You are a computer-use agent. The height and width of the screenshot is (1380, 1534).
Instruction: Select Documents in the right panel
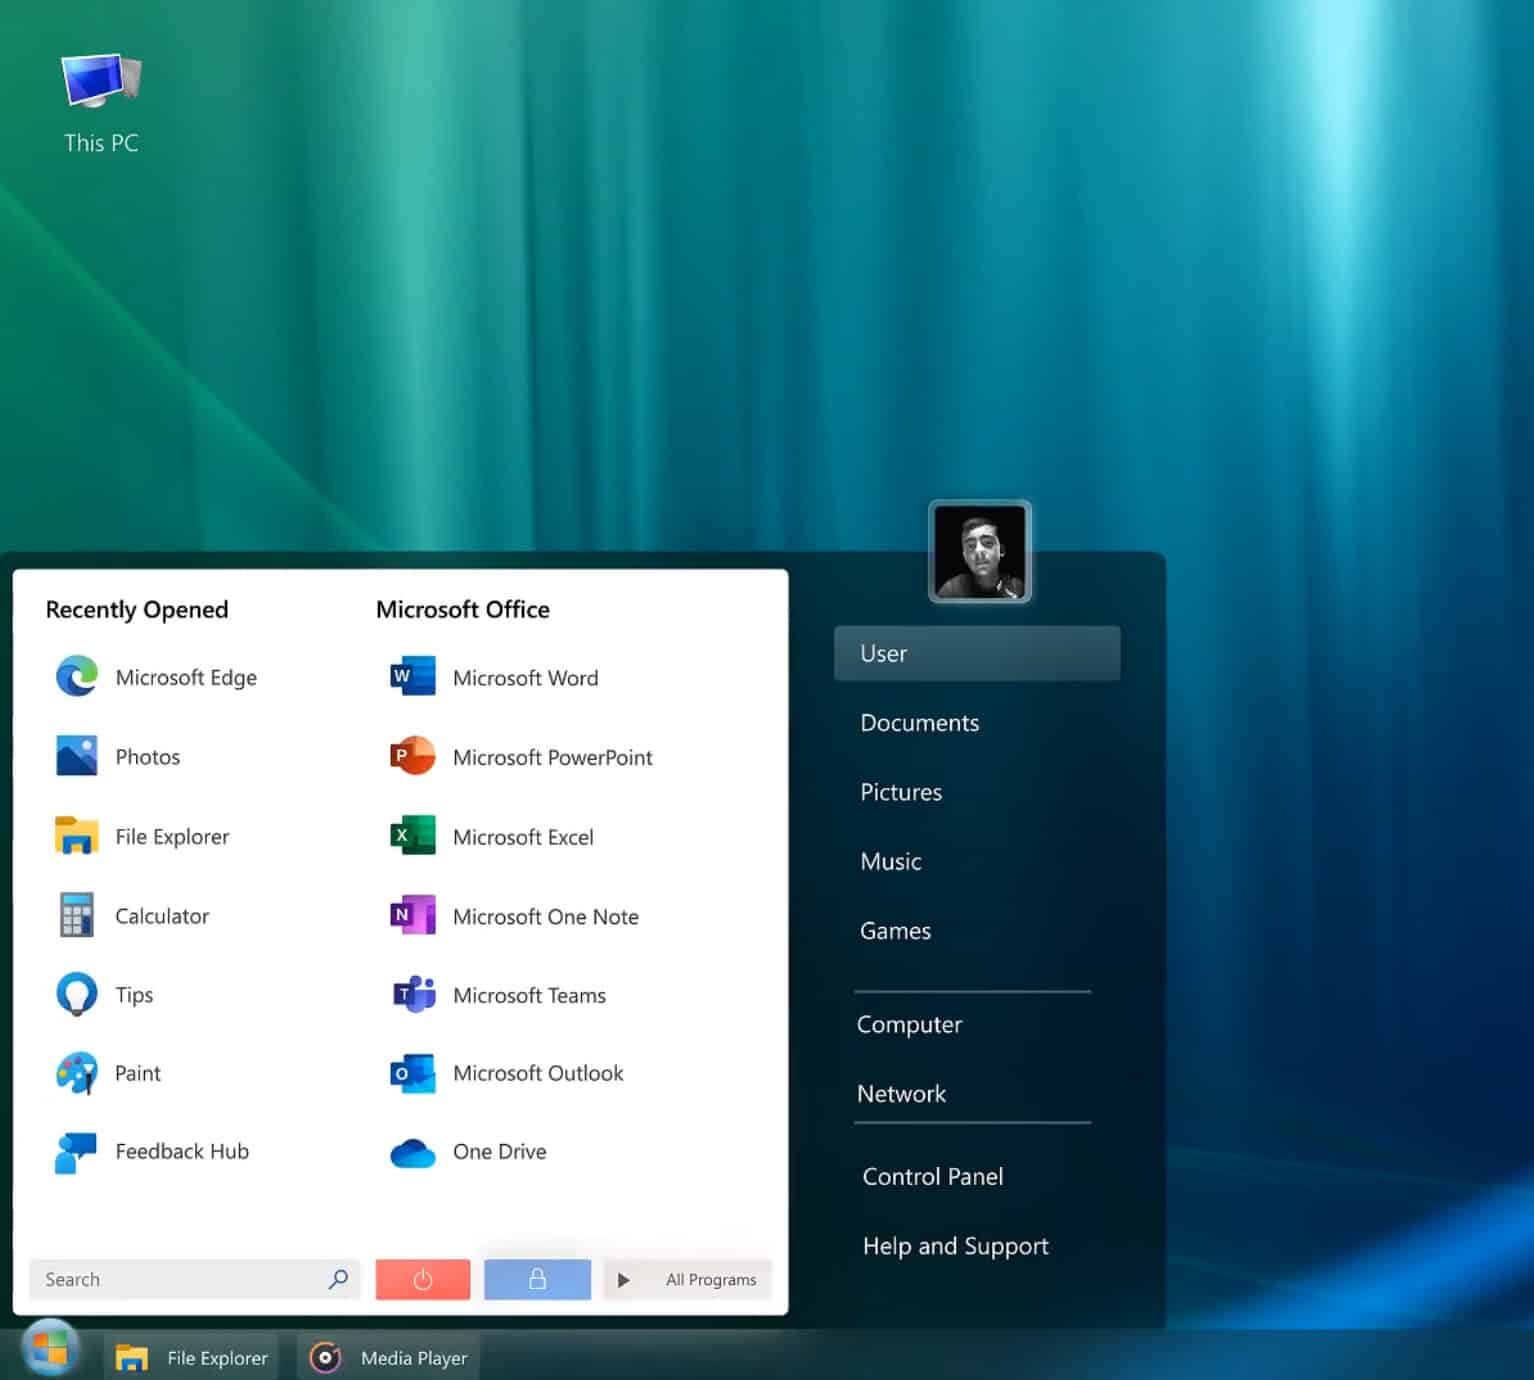point(919,723)
